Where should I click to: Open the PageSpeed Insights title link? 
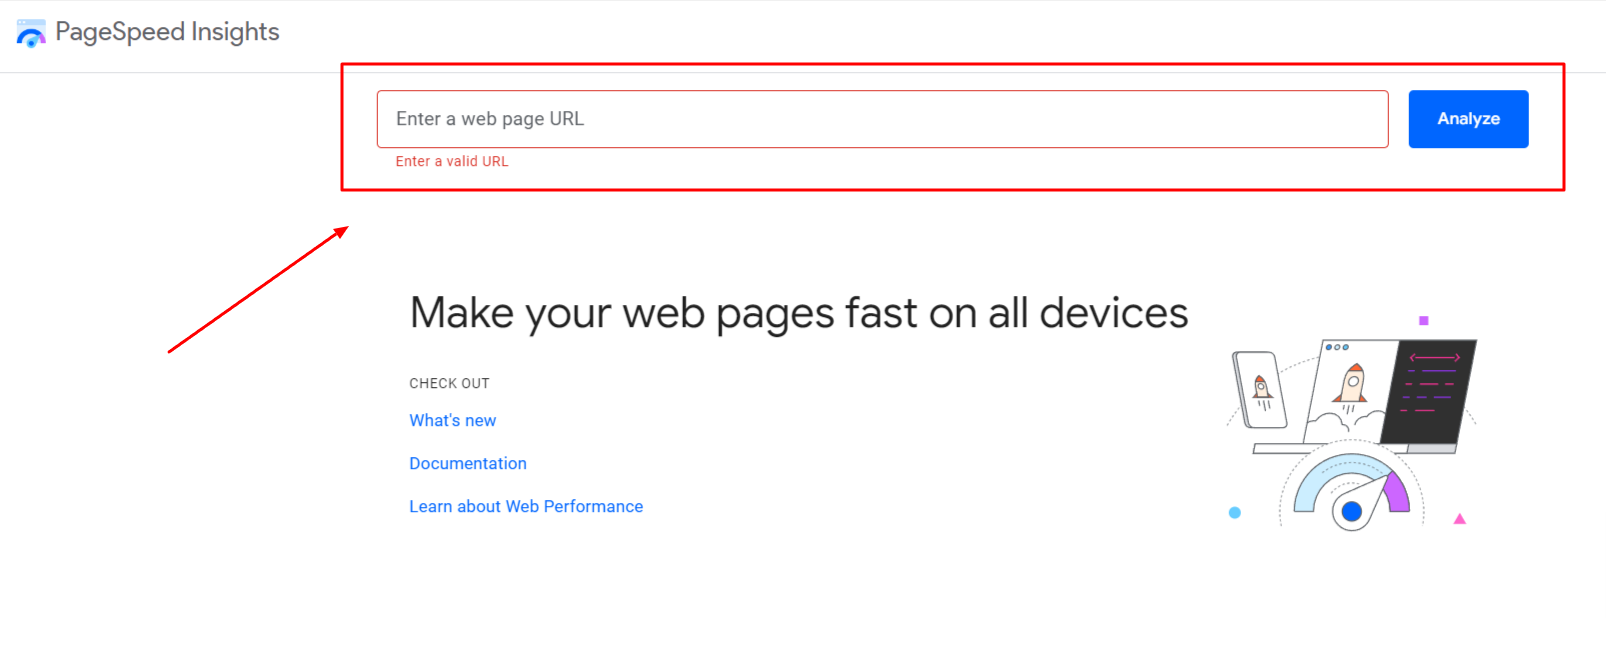[167, 32]
